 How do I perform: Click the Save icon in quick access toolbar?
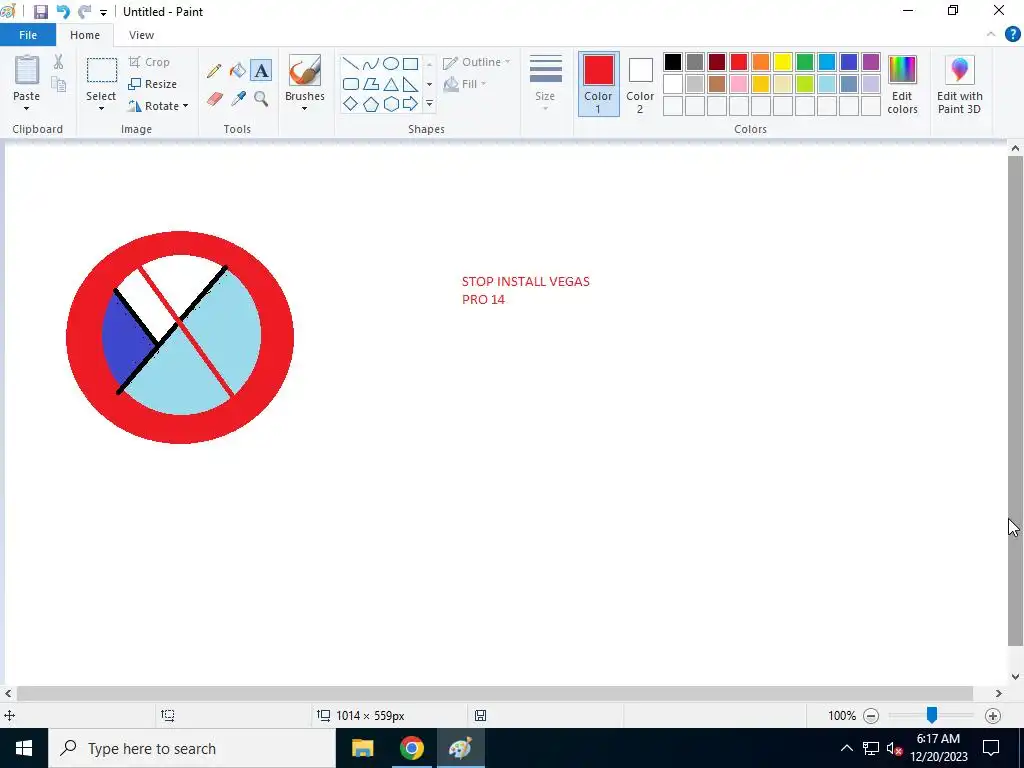tap(40, 12)
